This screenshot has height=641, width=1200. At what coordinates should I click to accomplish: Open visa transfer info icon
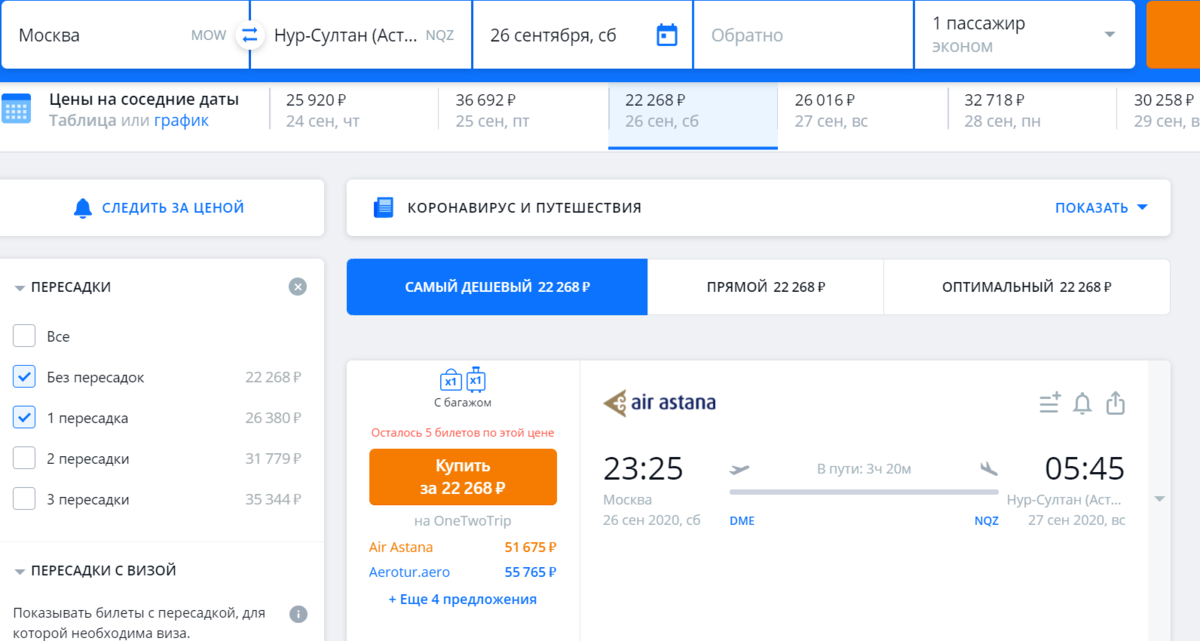[298, 614]
